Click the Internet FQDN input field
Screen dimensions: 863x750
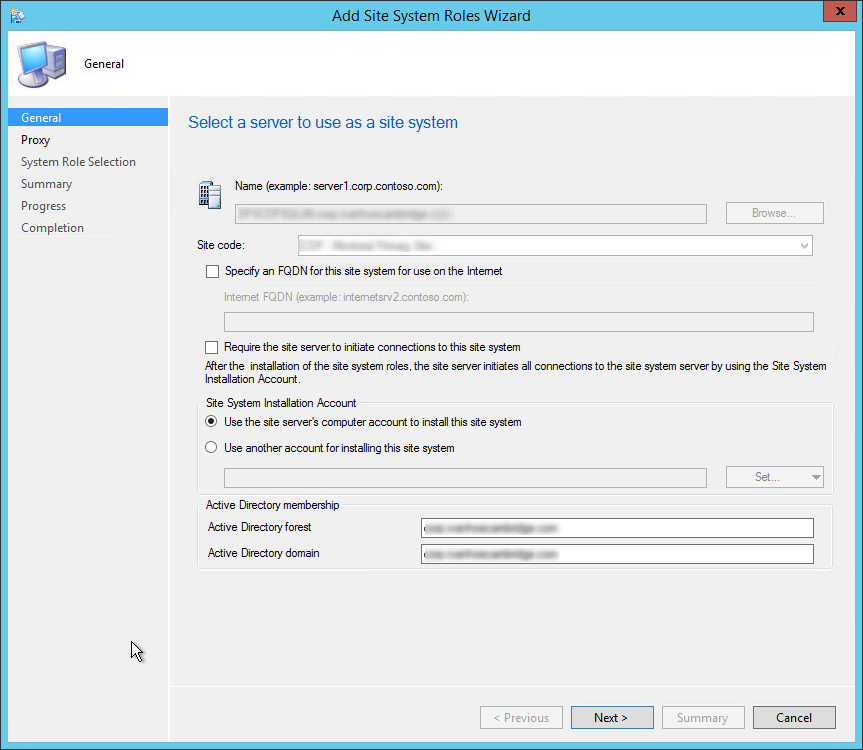pos(518,322)
